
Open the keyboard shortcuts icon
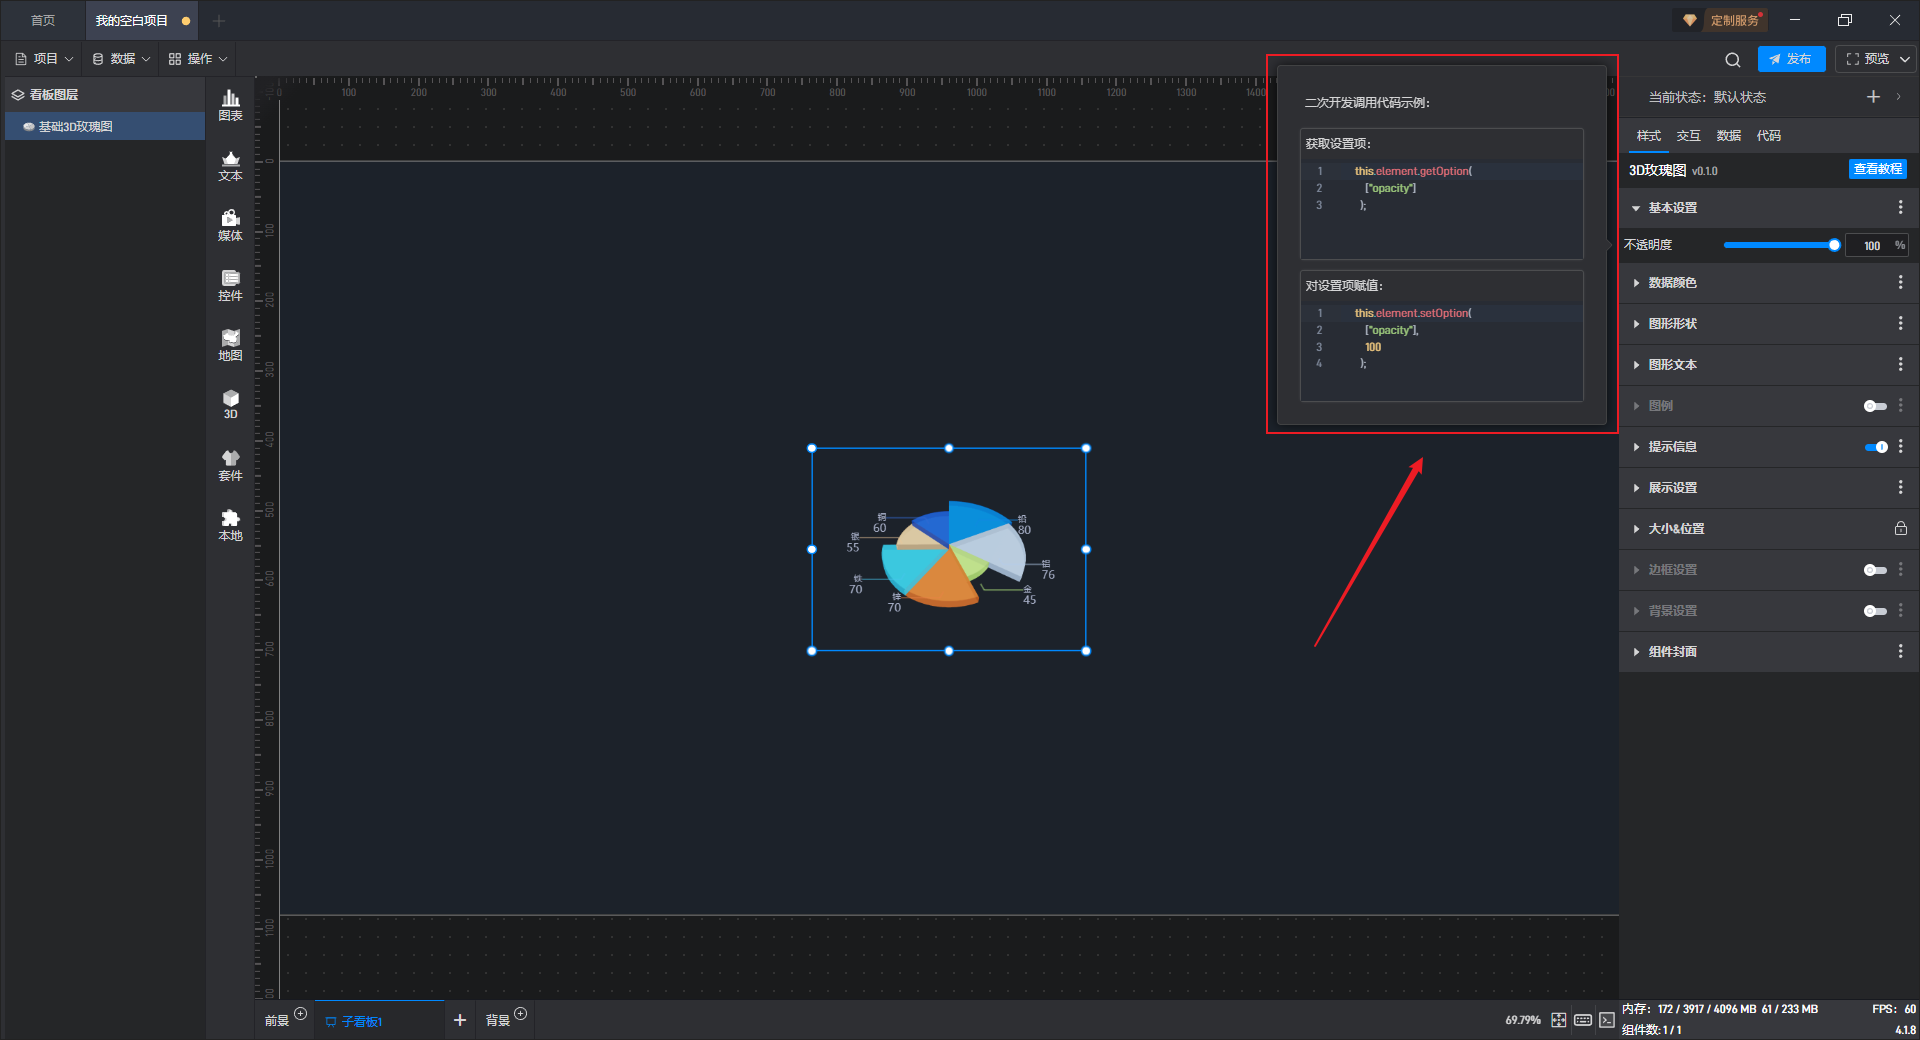pyautogui.click(x=1583, y=1020)
